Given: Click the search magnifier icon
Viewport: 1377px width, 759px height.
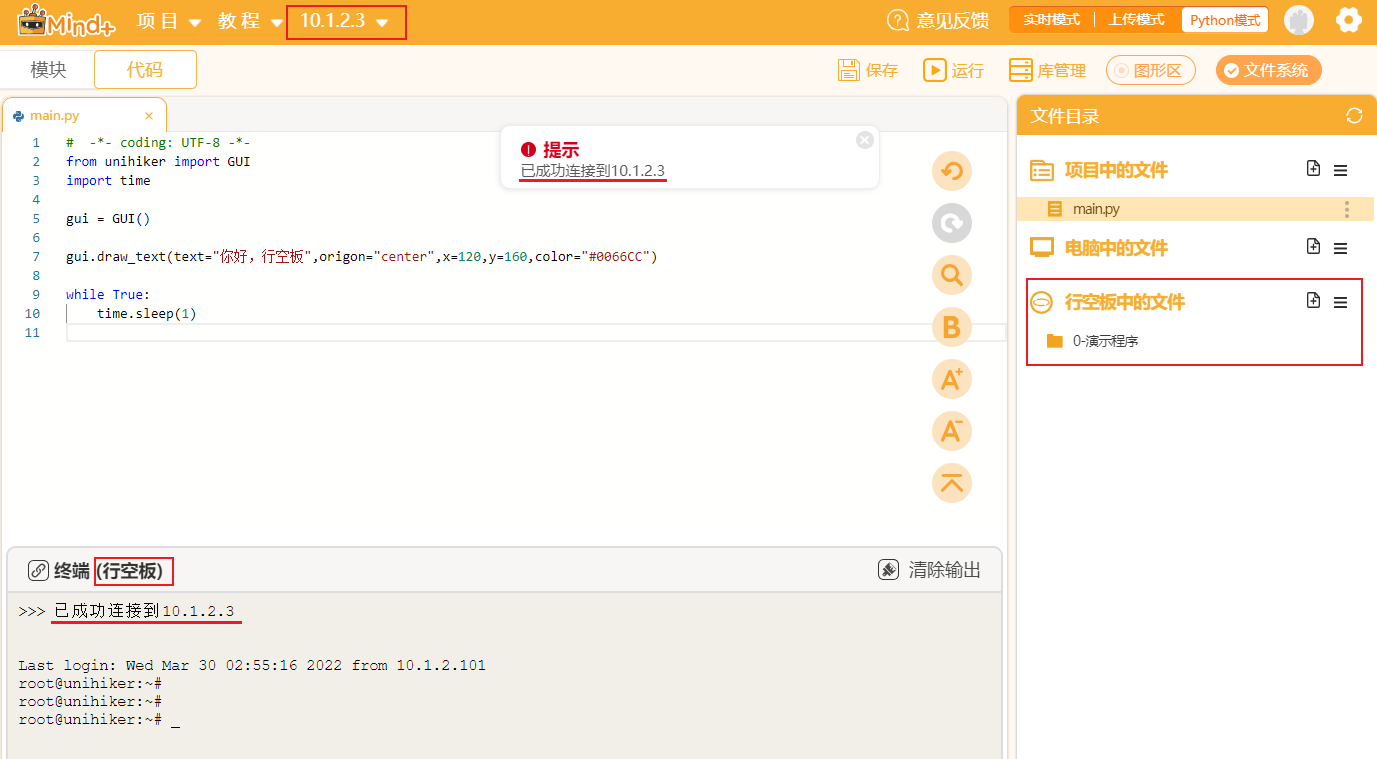Looking at the screenshot, I should point(952,275).
